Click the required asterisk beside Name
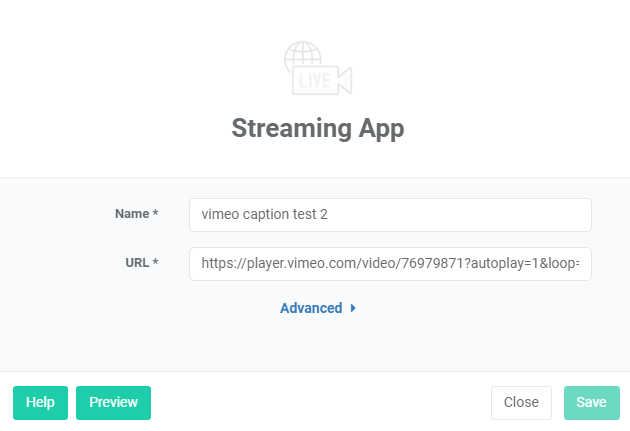The height and width of the screenshot is (431, 630). tap(156, 214)
